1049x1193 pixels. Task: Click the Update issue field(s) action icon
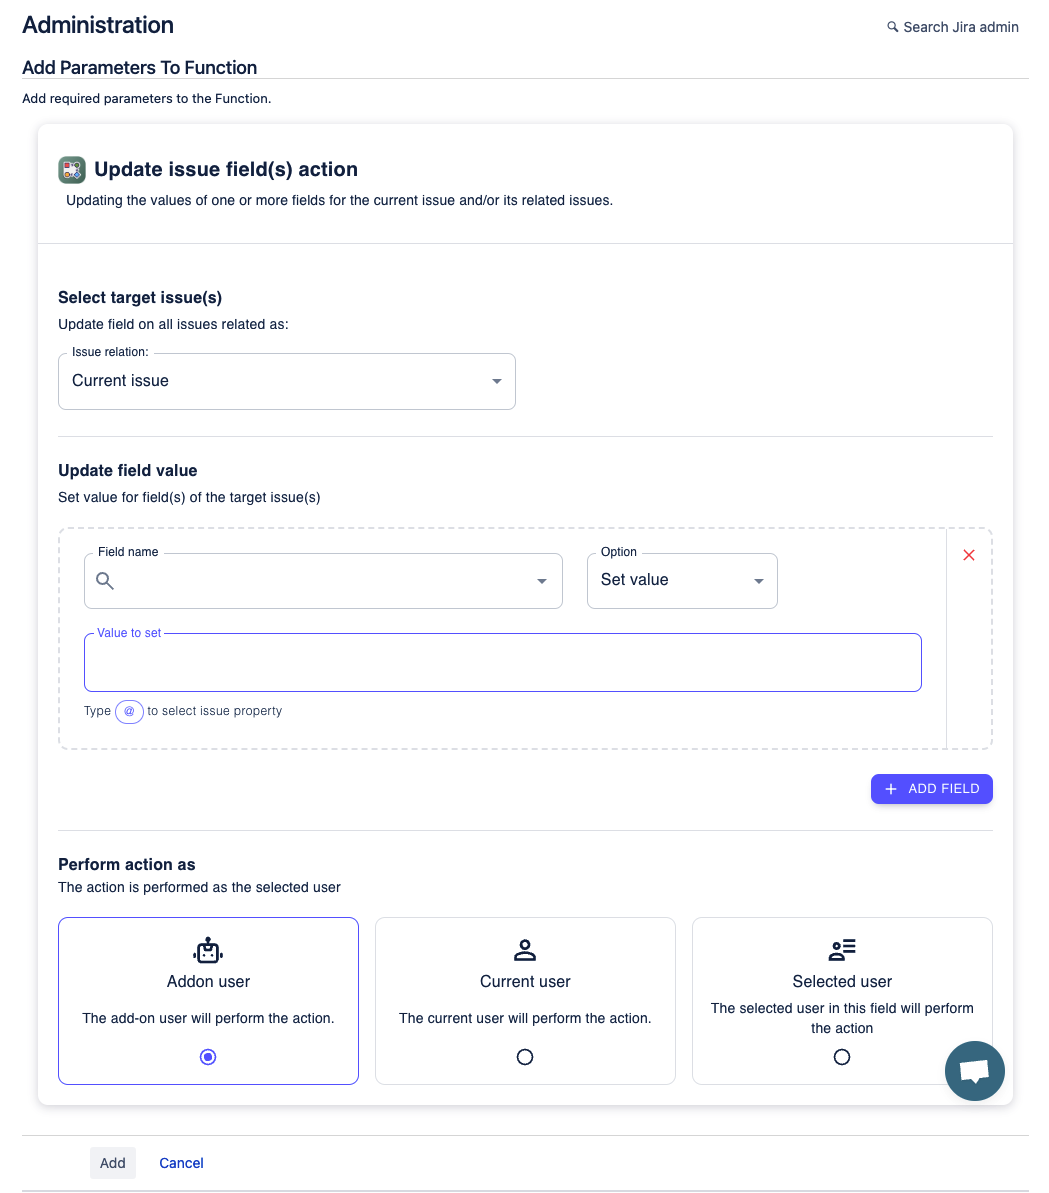click(71, 169)
